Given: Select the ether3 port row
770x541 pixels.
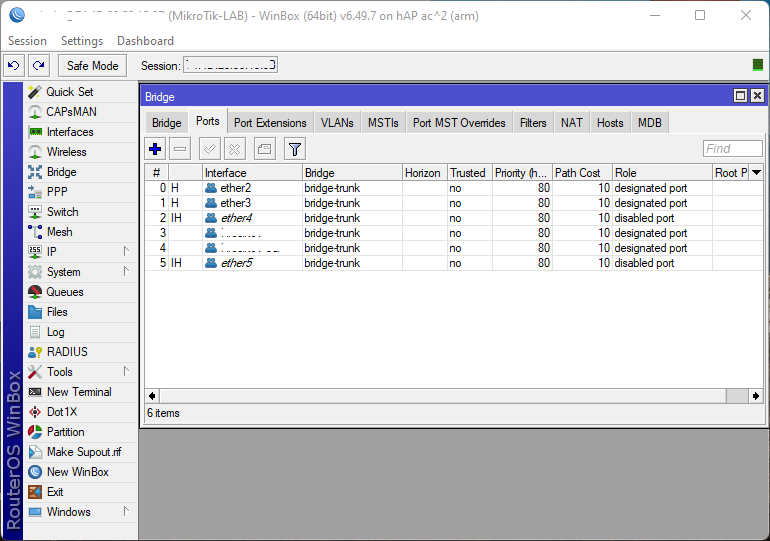Looking at the screenshot, I should 454,203.
